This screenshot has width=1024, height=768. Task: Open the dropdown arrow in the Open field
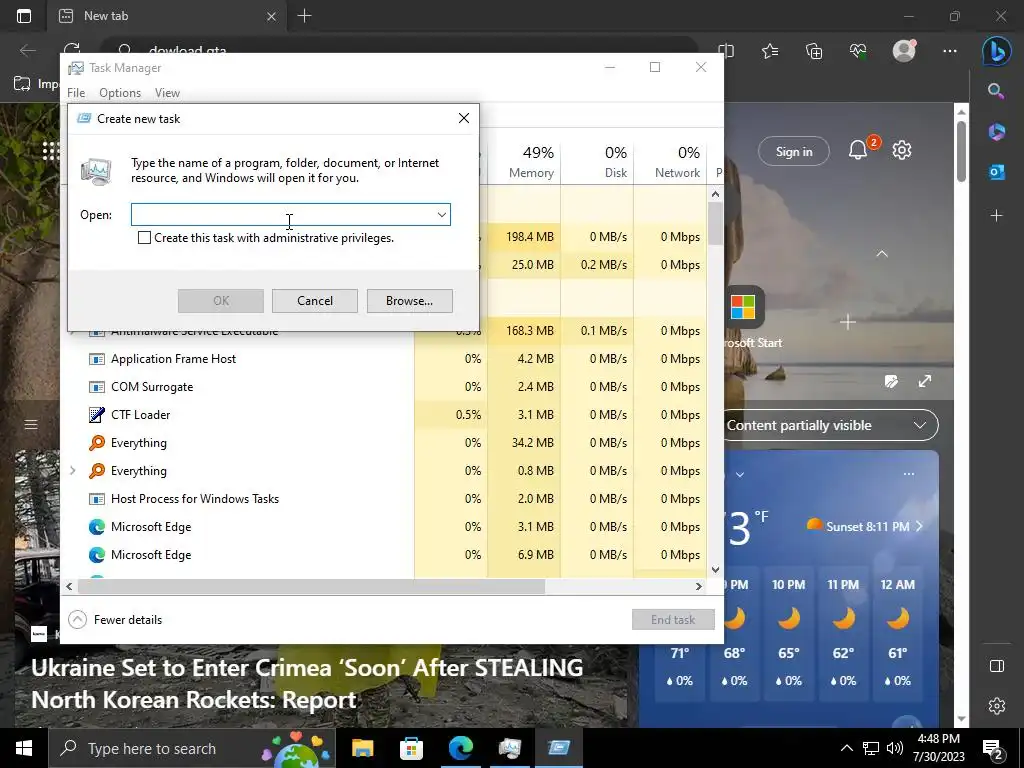click(x=441, y=215)
